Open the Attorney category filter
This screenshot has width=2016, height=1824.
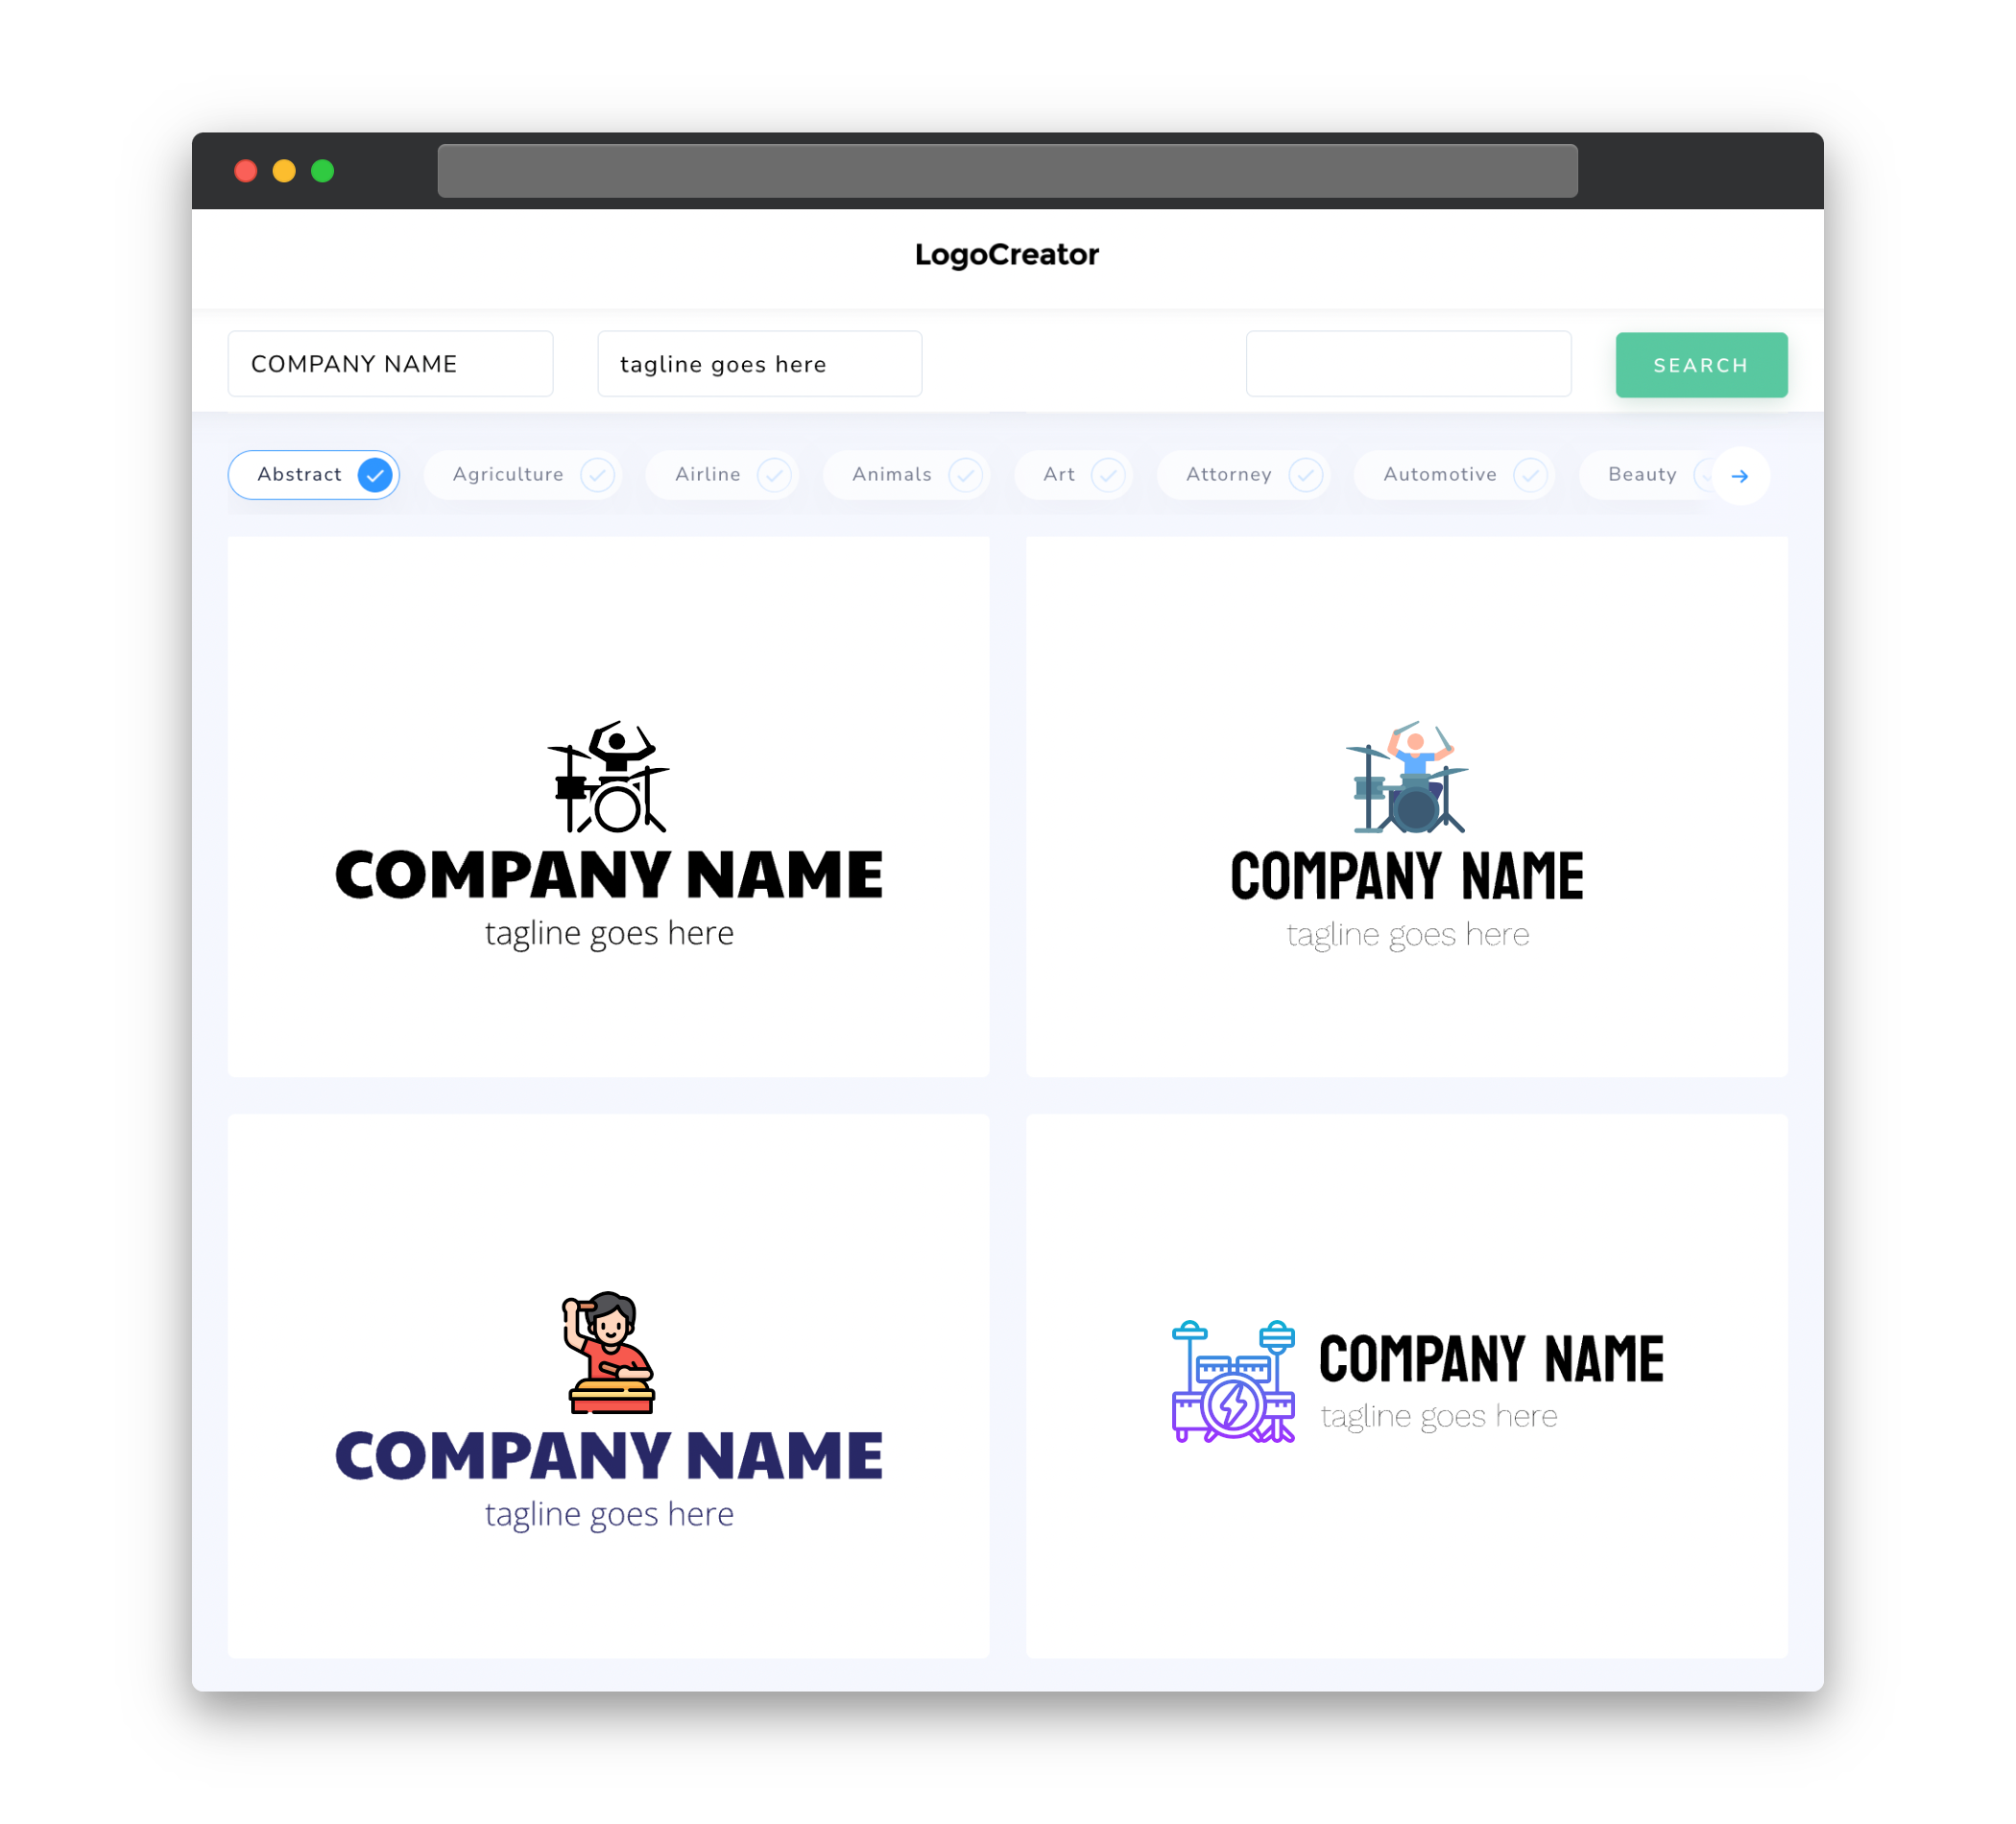1247,474
